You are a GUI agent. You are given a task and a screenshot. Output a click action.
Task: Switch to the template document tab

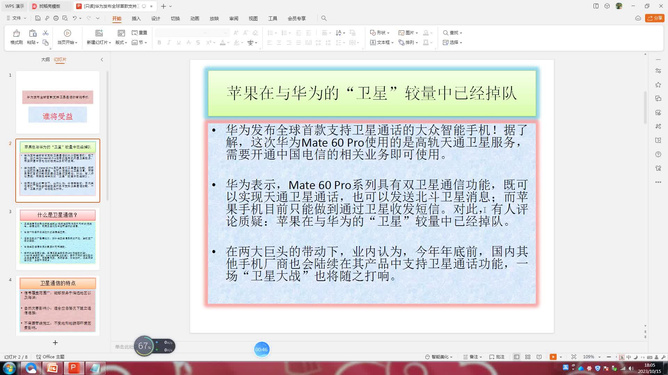tap(49, 6)
